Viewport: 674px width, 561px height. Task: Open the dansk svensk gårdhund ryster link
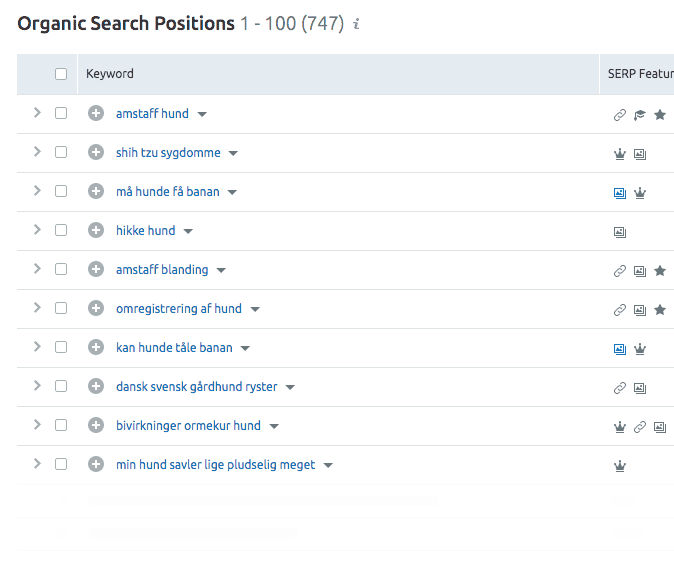click(x=196, y=386)
